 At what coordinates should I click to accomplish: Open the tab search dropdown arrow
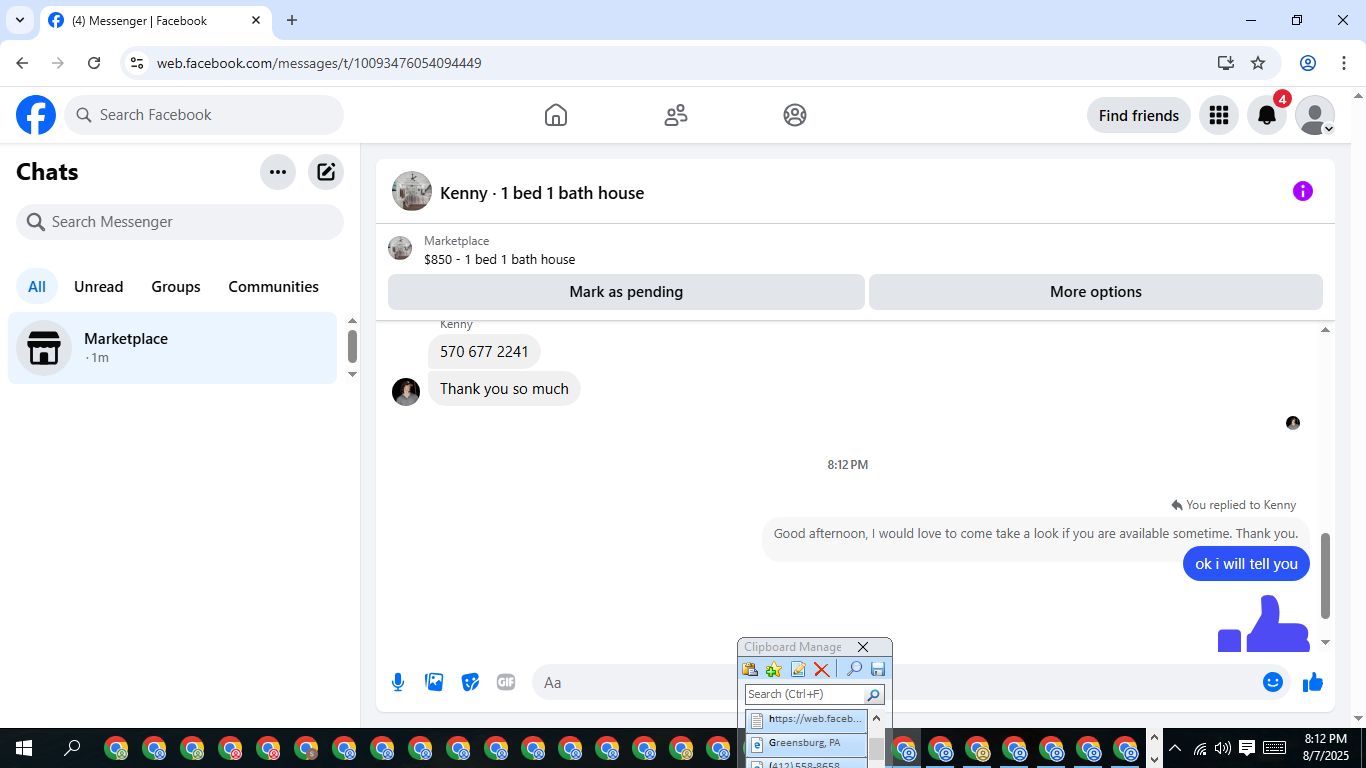click(x=19, y=20)
